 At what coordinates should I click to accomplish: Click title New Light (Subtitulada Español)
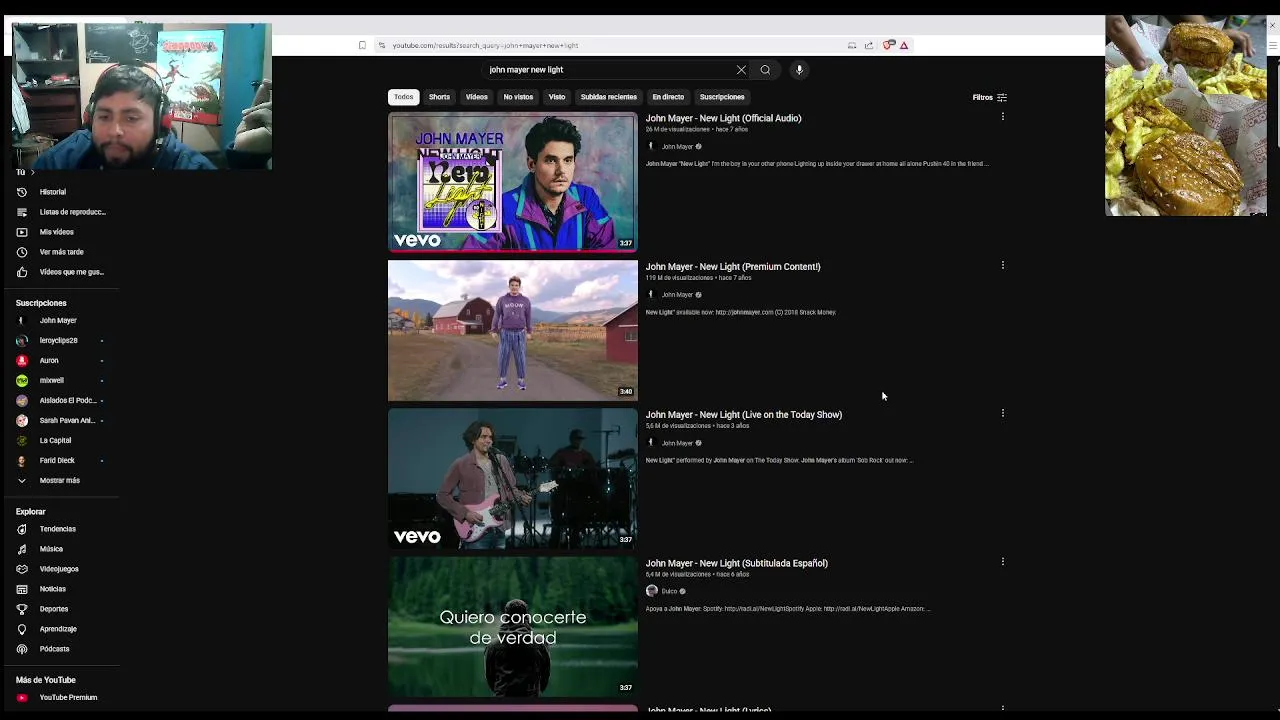[736, 563]
